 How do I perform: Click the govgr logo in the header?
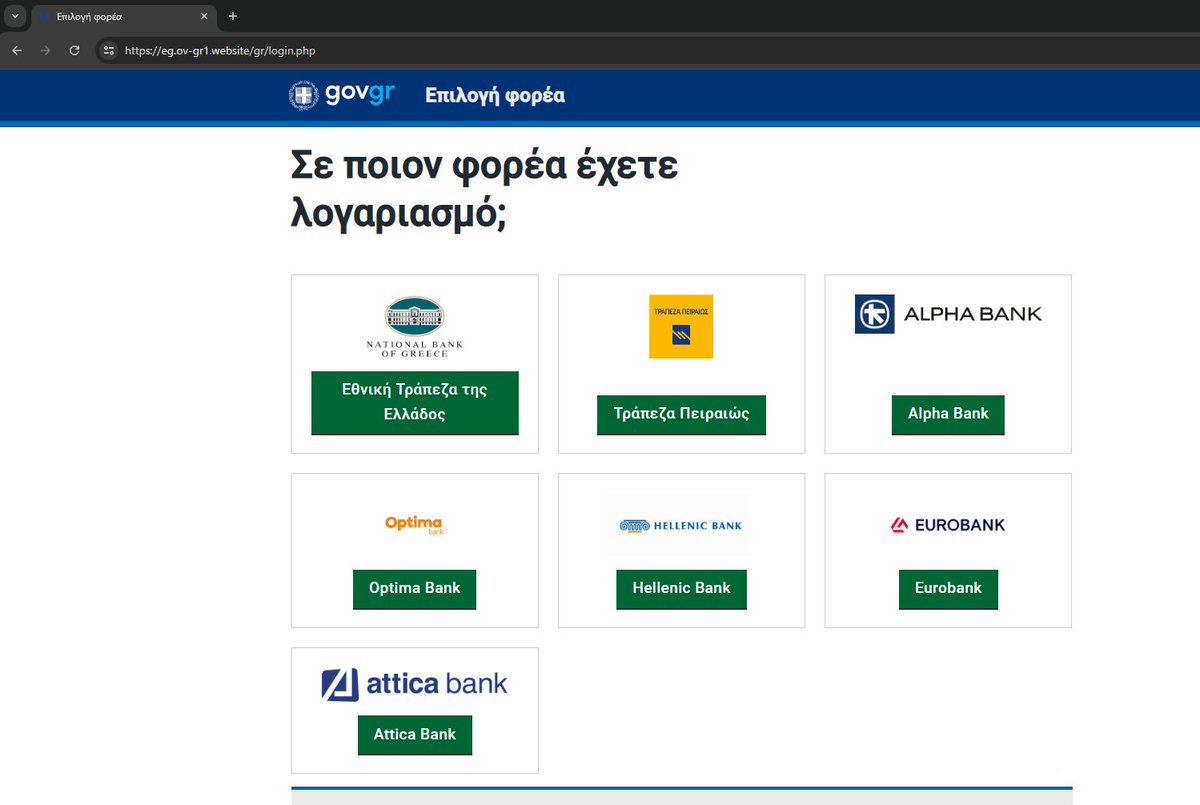(x=342, y=95)
